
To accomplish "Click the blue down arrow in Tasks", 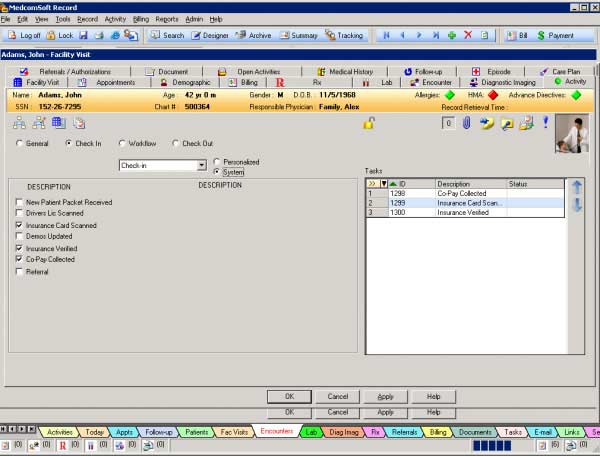I will tap(577, 205).
